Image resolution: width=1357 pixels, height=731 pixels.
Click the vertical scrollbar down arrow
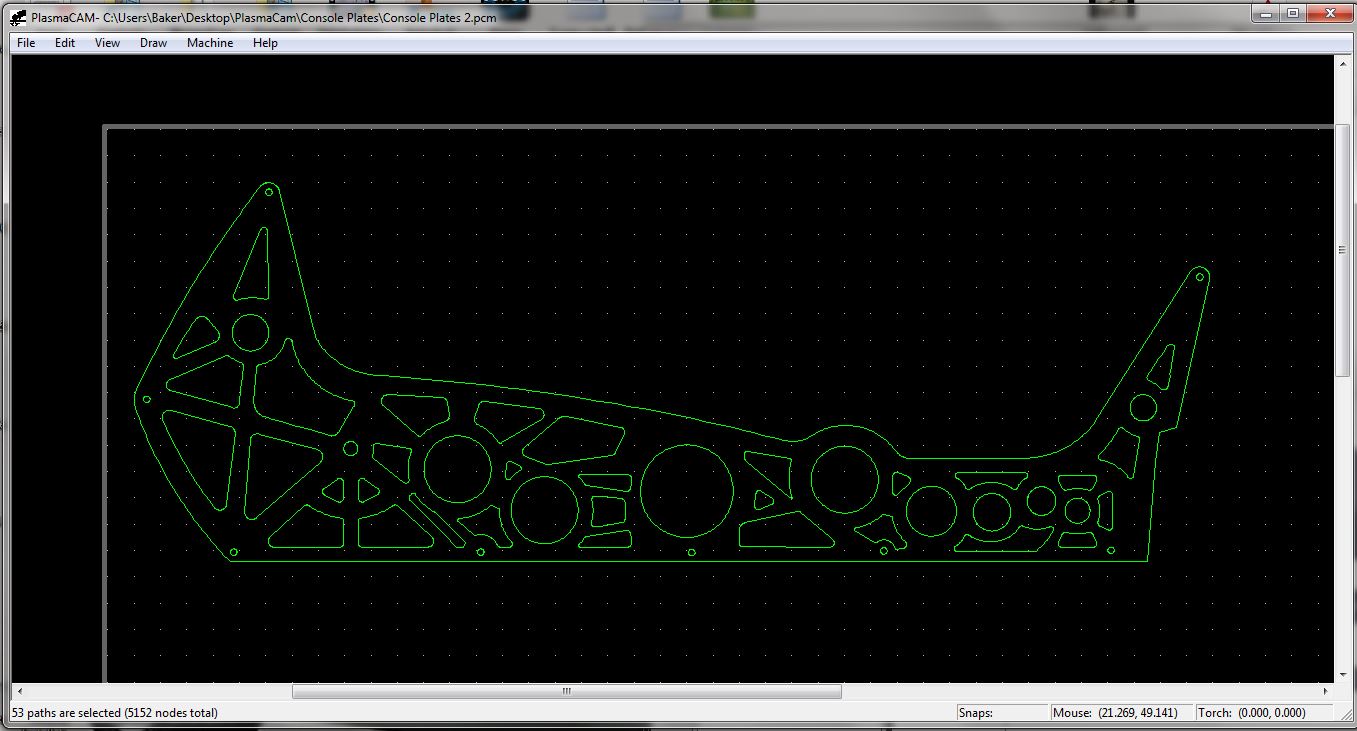click(1343, 676)
